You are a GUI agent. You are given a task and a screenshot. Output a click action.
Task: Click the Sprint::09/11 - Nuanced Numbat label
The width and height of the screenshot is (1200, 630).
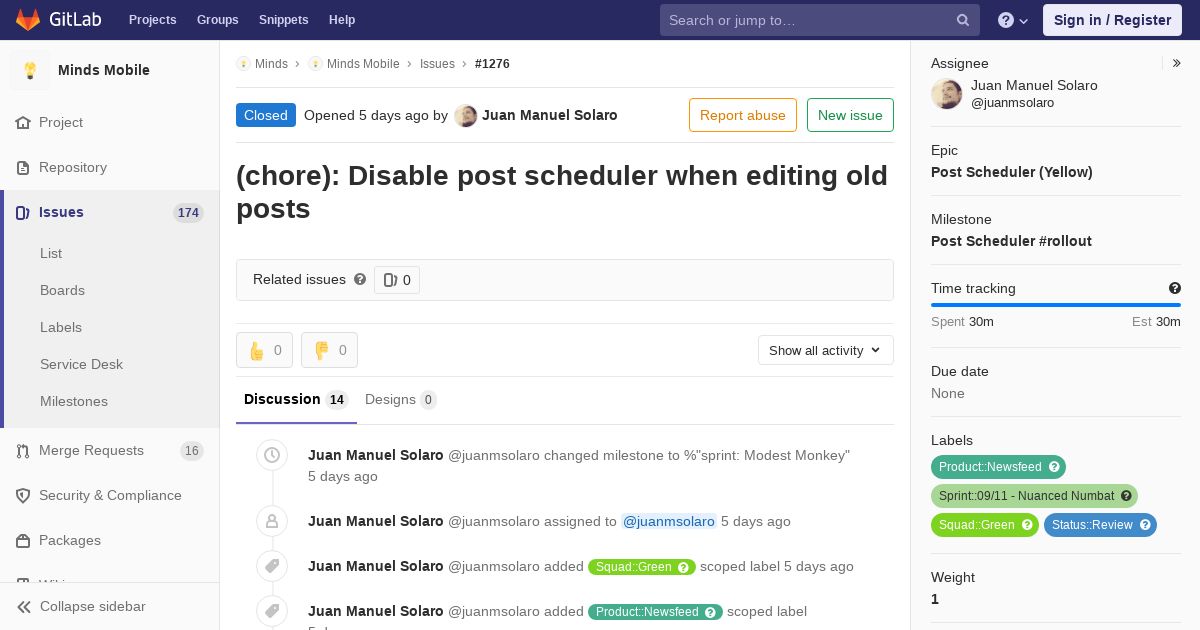(1034, 496)
